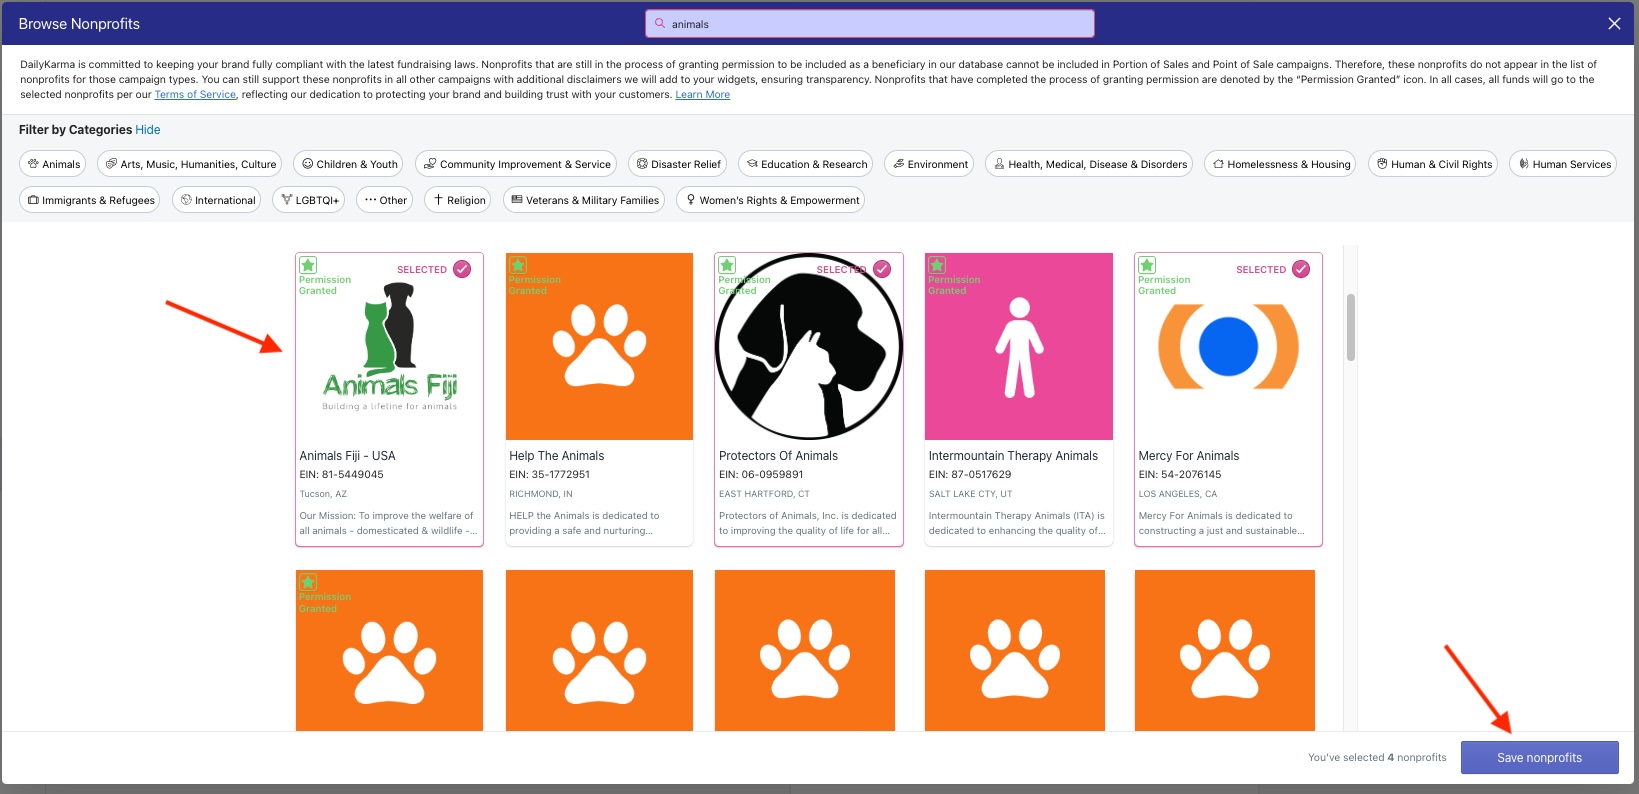This screenshot has height=794, width=1639.
Task: Filter by Human Services
Action: pyautogui.click(x=1563, y=164)
